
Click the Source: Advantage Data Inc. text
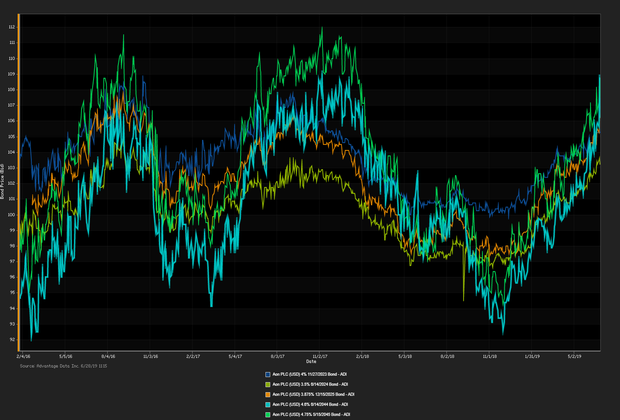(63, 366)
